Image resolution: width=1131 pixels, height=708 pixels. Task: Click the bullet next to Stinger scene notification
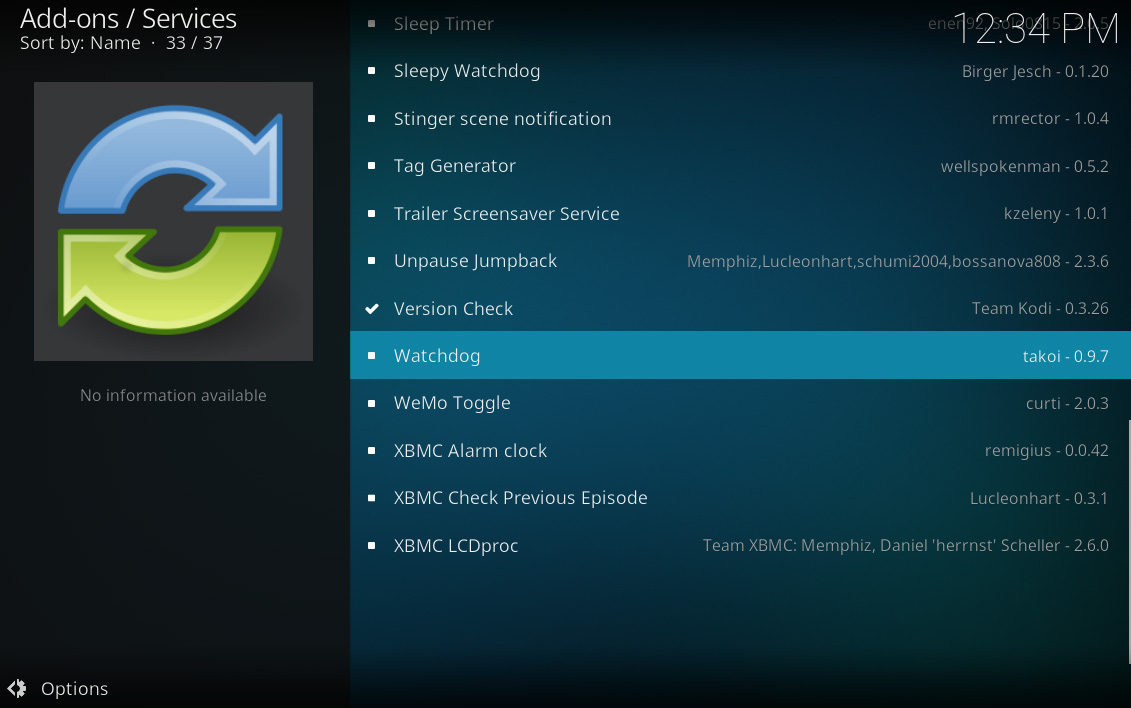tap(371, 118)
